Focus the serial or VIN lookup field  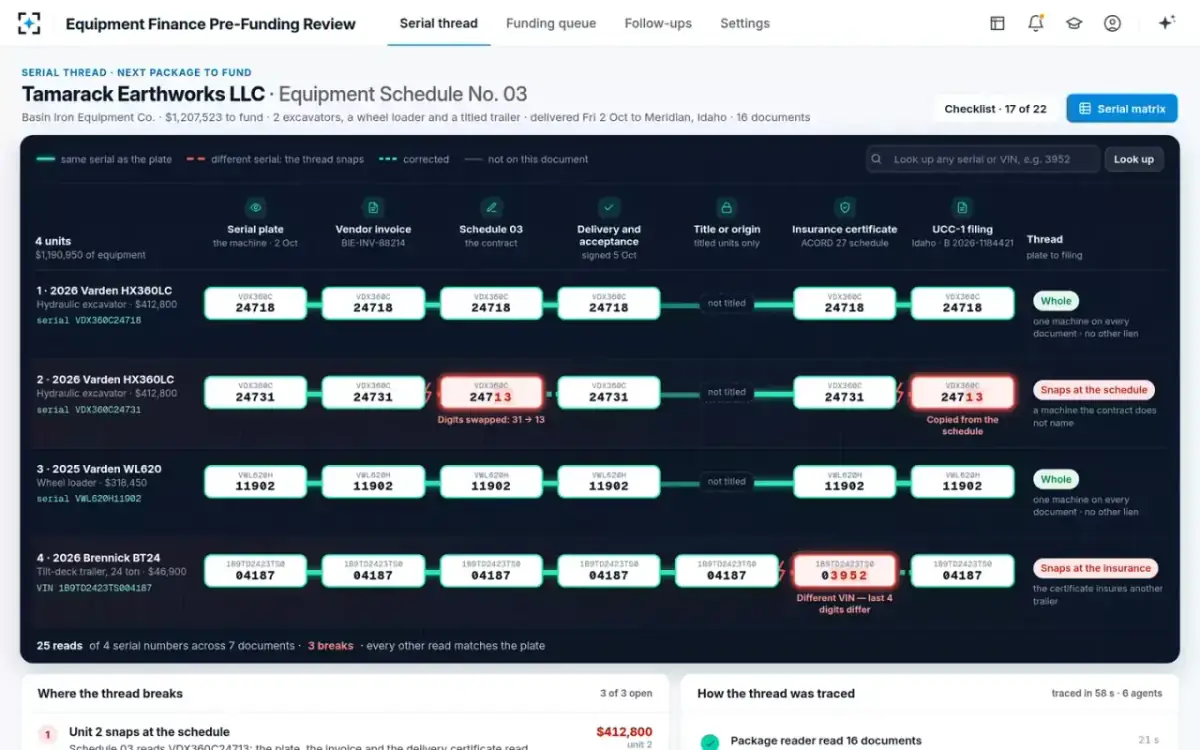click(x=982, y=159)
